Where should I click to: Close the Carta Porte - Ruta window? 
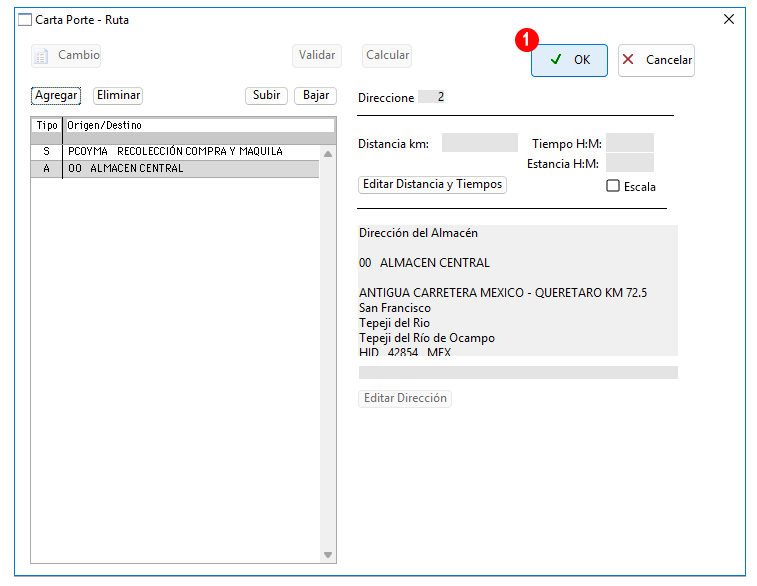pyautogui.click(x=729, y=19)
